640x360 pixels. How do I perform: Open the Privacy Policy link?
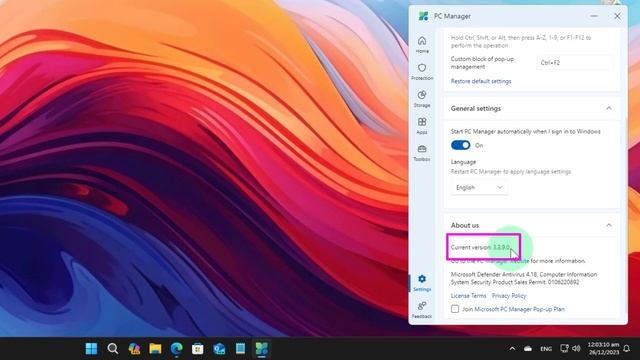(509, 296)
